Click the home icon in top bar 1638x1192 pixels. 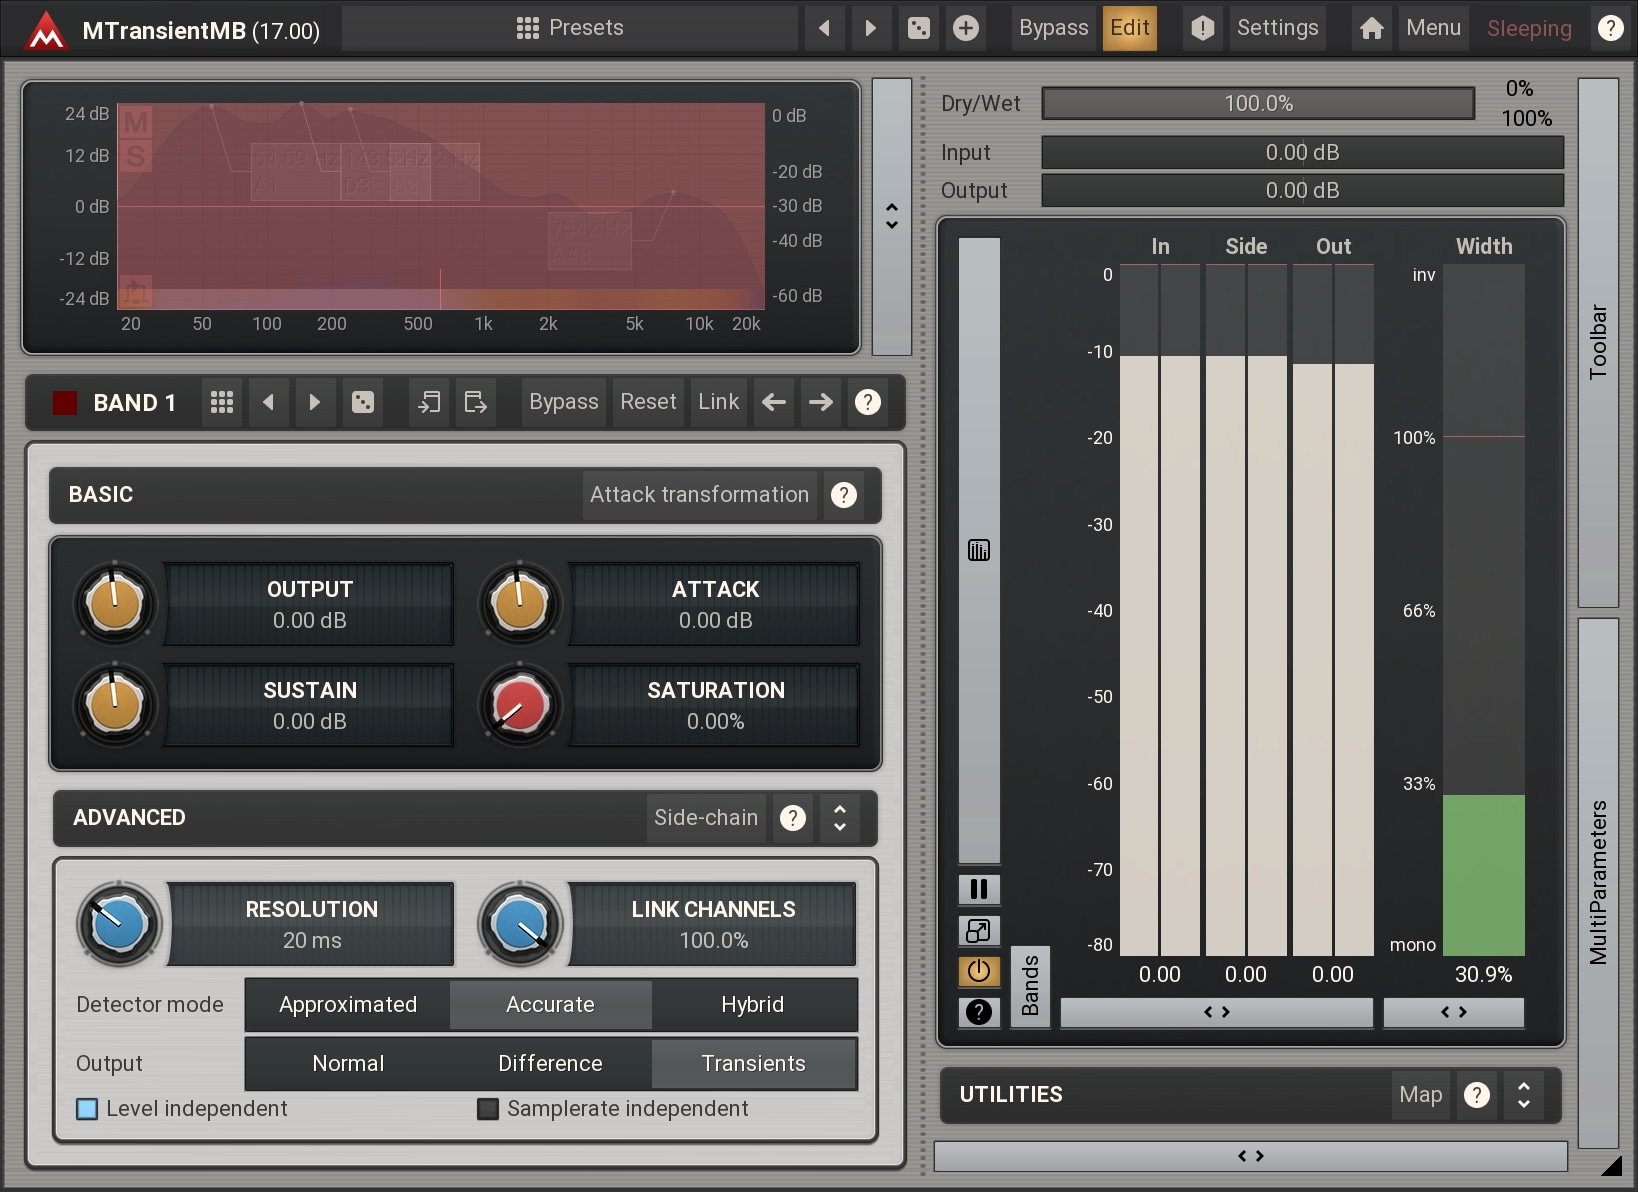coord(1372,28)
